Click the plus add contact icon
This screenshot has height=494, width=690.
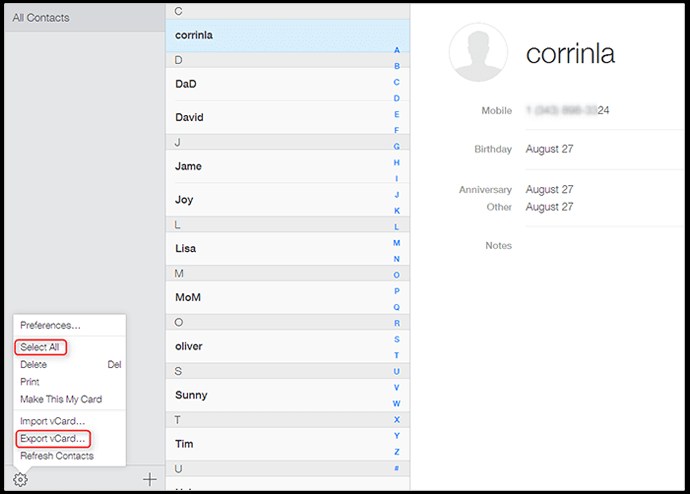(149, 479)
